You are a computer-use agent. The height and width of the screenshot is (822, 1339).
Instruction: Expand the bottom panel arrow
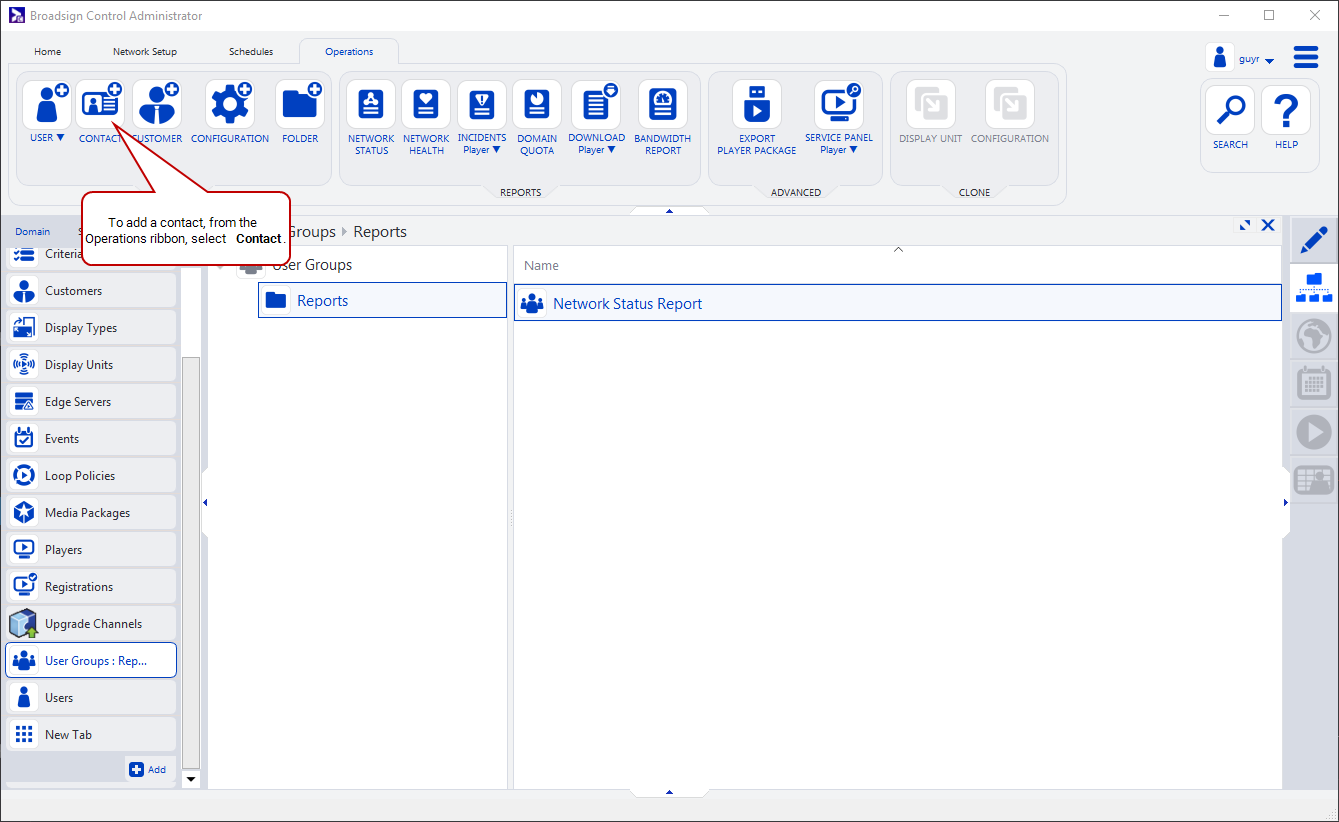click(669, 792)
